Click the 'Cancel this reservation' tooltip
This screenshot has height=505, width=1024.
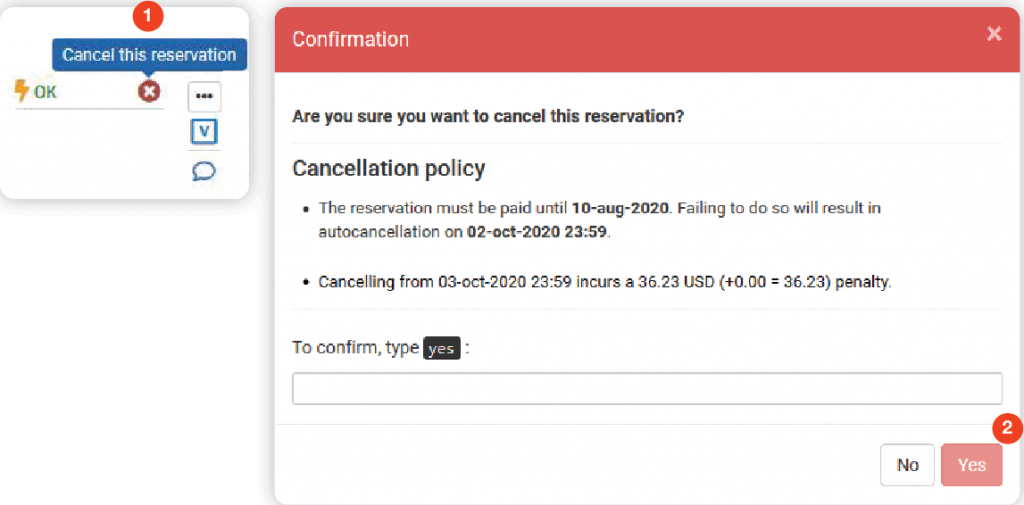click(x=149, y=54)
